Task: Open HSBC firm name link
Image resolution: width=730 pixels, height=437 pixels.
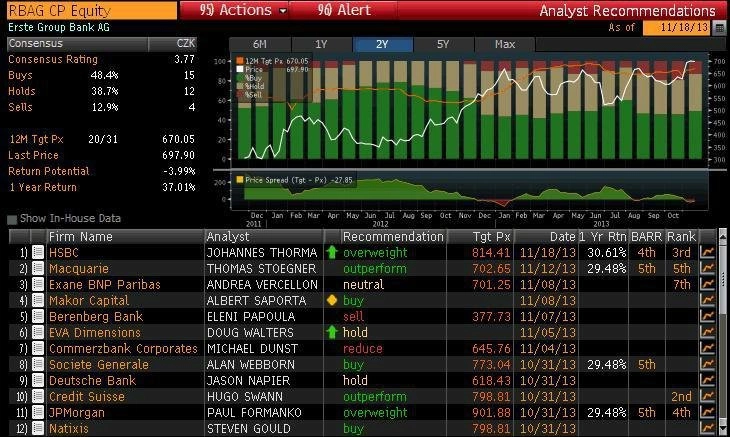Action: tap(64, 253)
